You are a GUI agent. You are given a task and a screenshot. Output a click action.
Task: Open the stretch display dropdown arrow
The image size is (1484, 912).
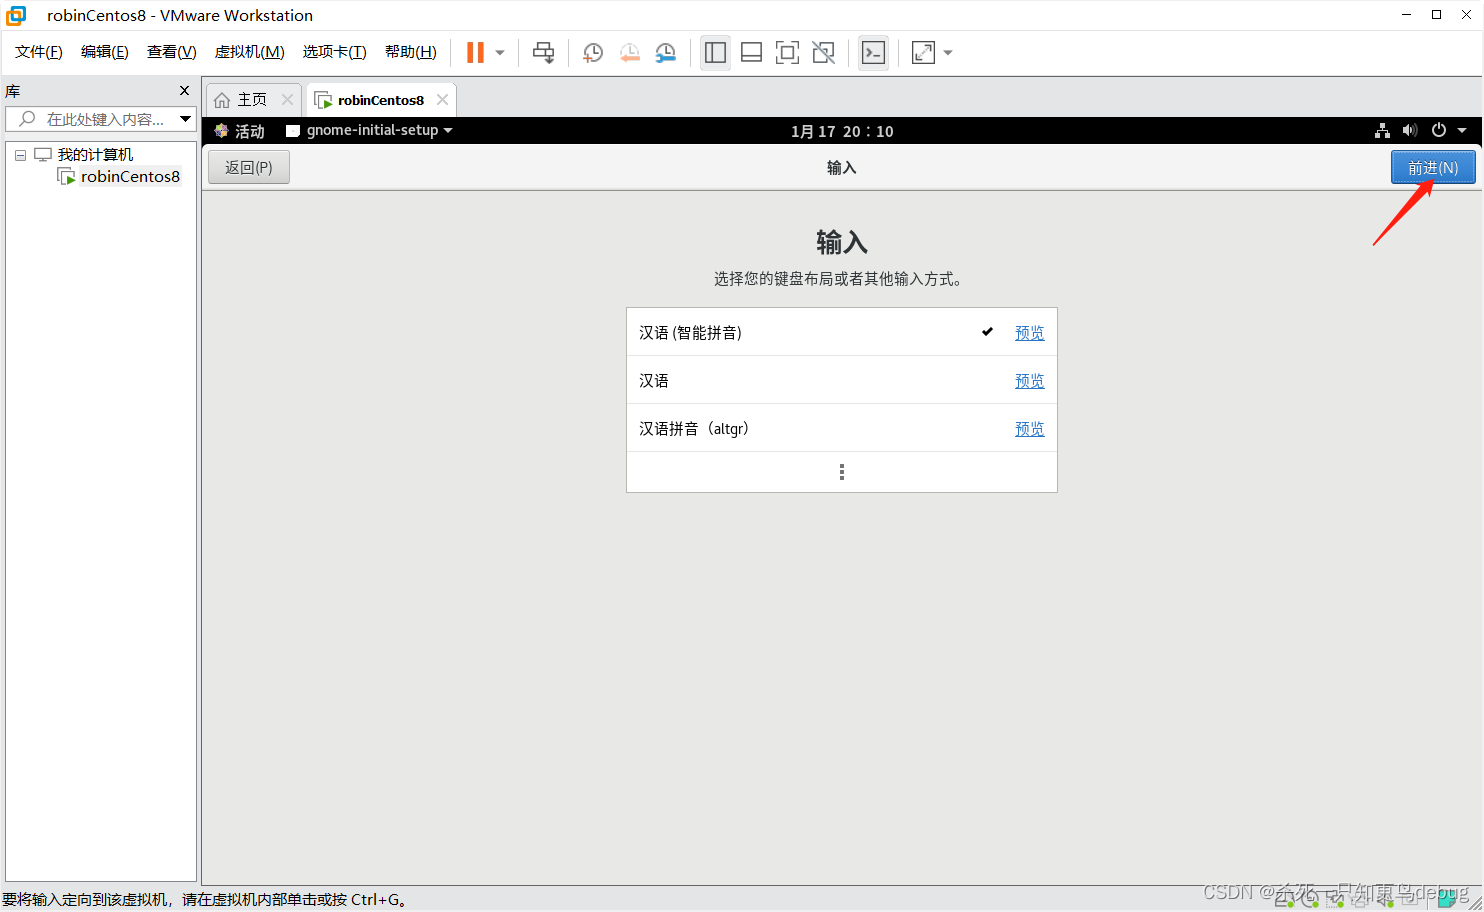tap(948, 53)
